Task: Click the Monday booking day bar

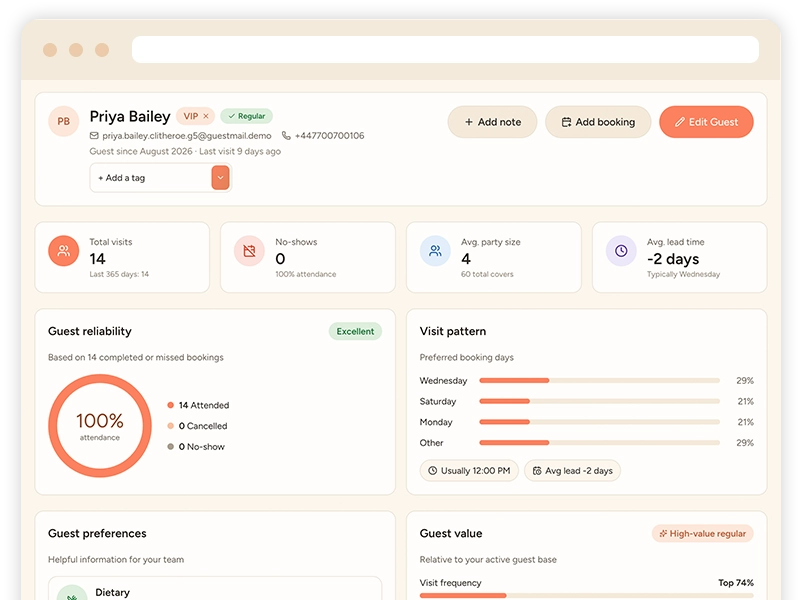Action: 599,422
